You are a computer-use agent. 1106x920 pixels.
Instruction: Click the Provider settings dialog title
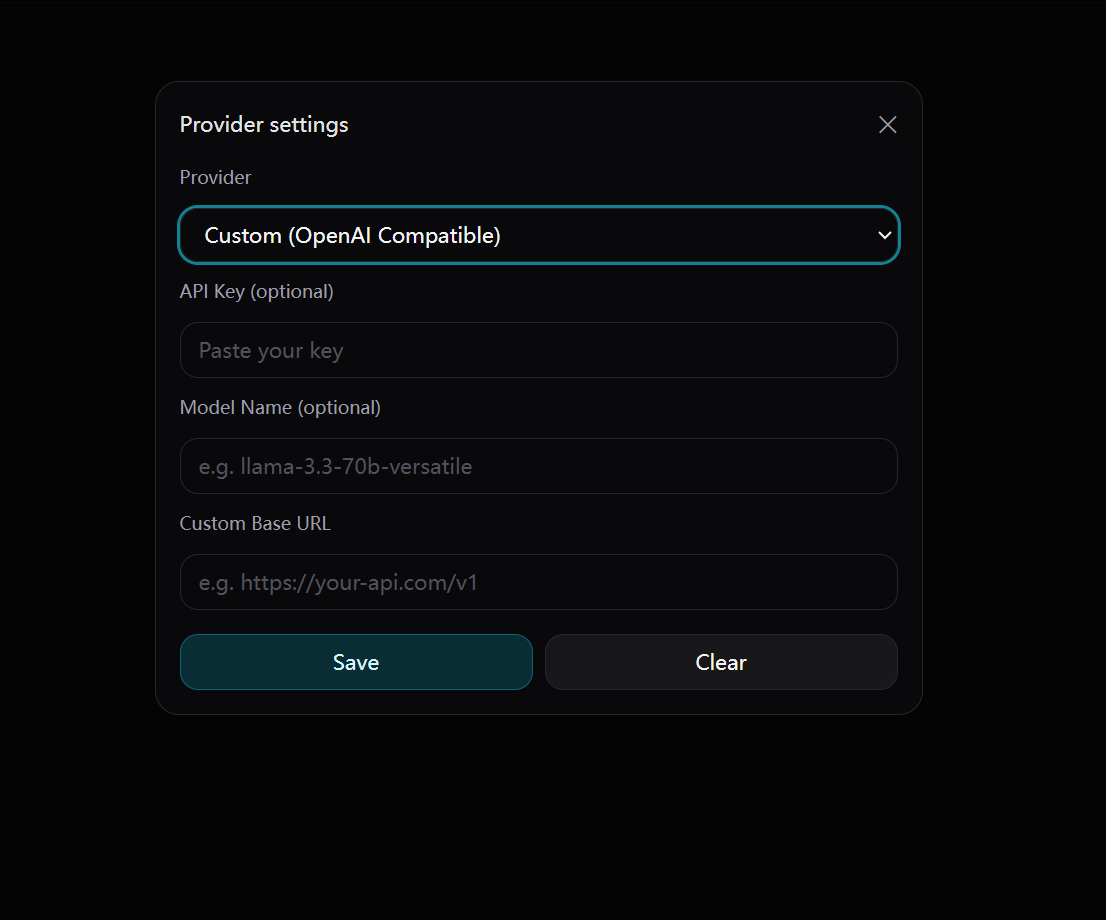click(x=263, y=124)
